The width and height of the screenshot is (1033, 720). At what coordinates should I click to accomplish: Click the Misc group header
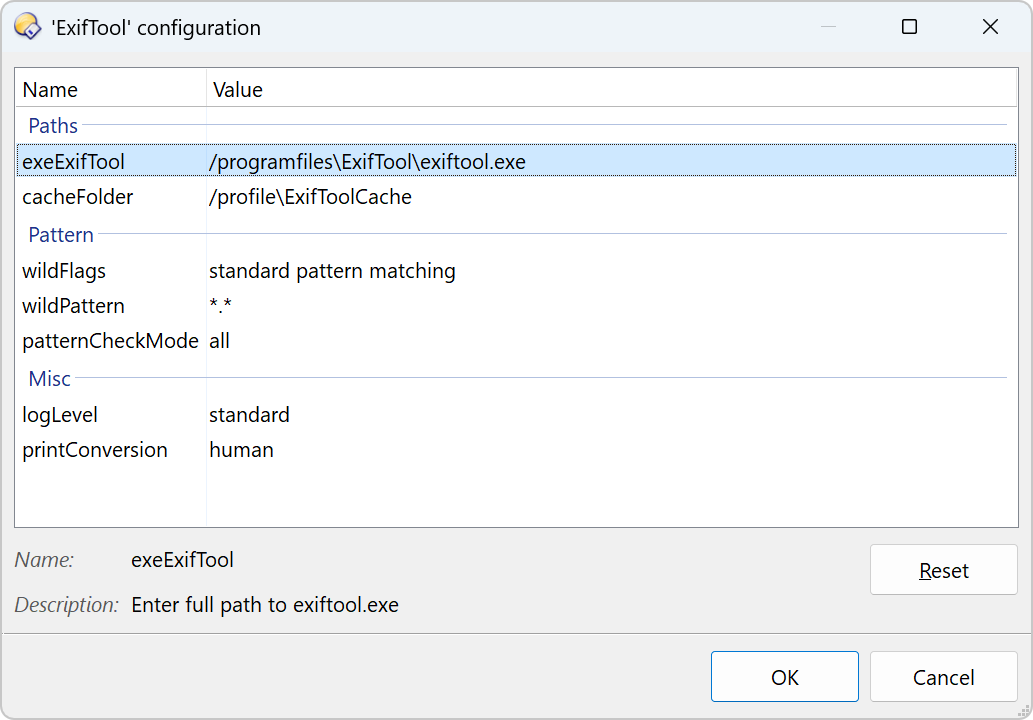[49, 378]
